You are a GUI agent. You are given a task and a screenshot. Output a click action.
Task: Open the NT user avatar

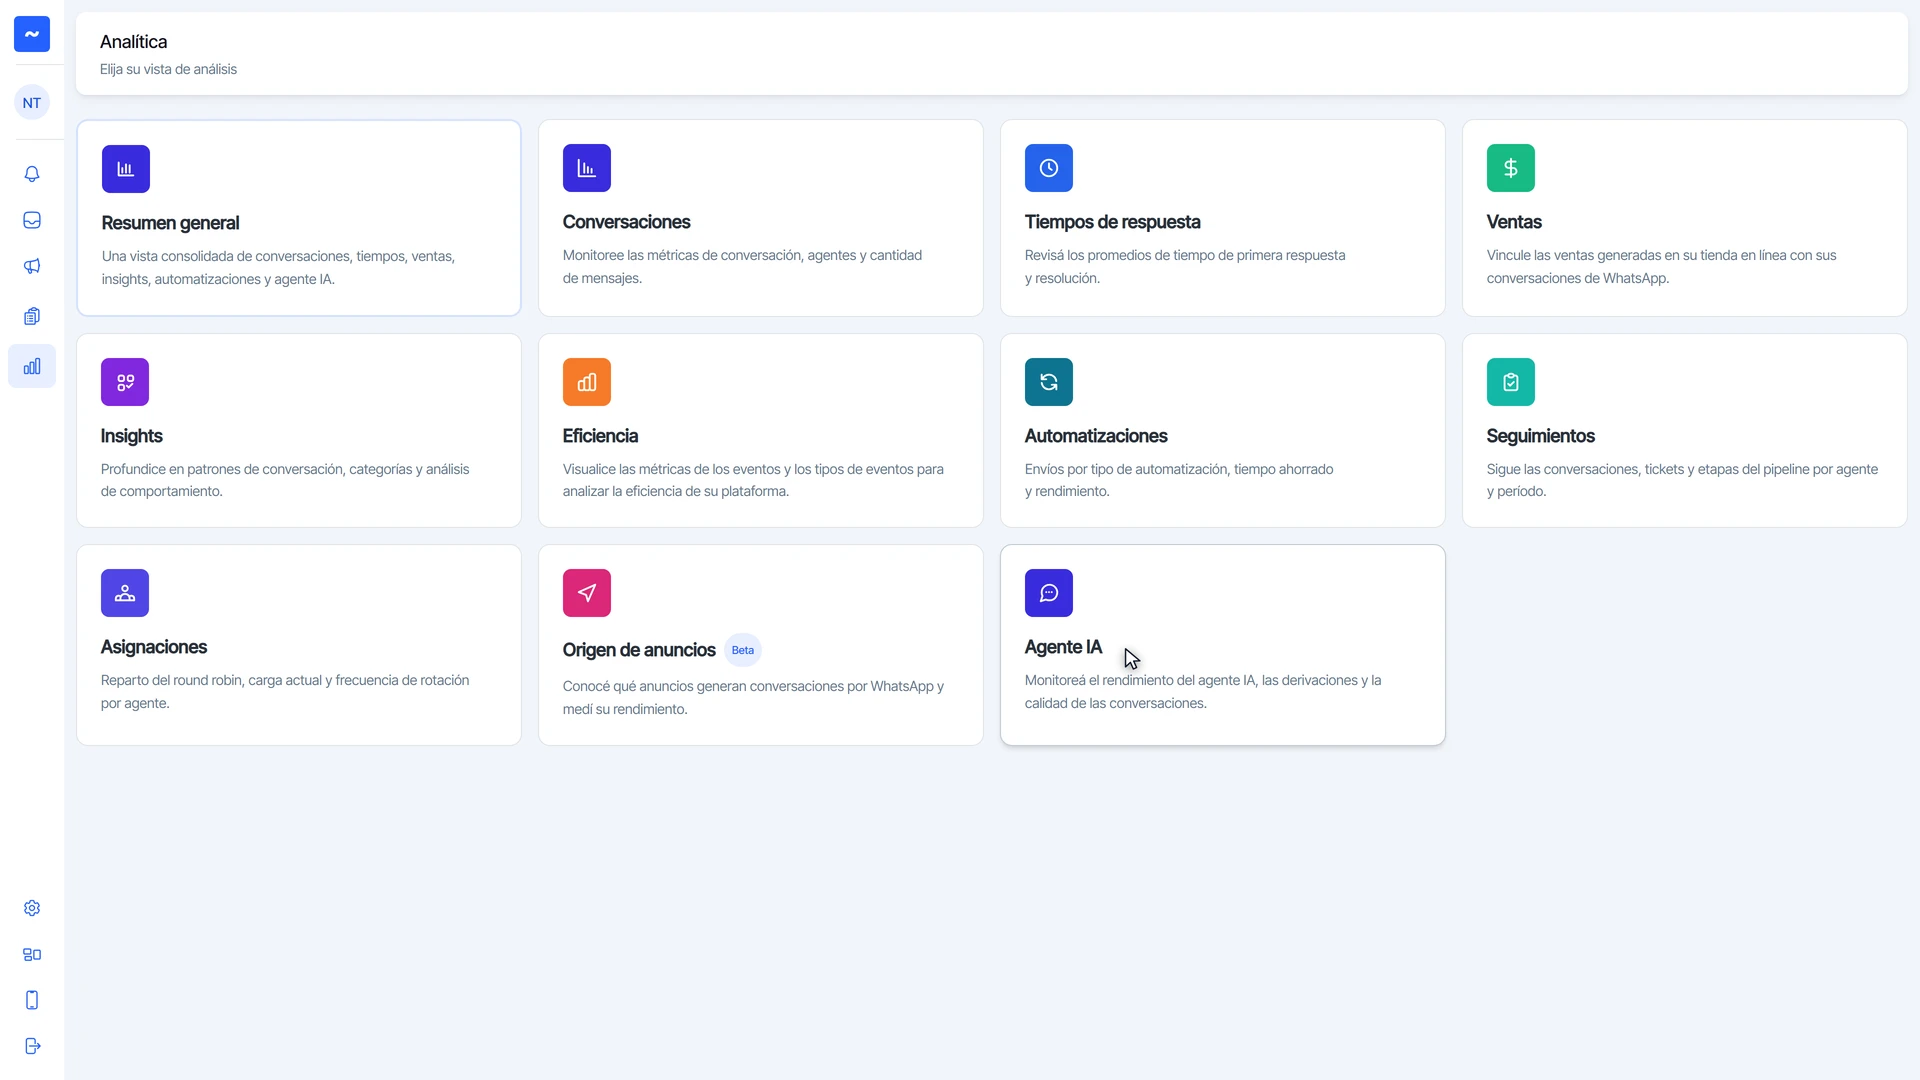pyautogui.click(x=32, y=102)
